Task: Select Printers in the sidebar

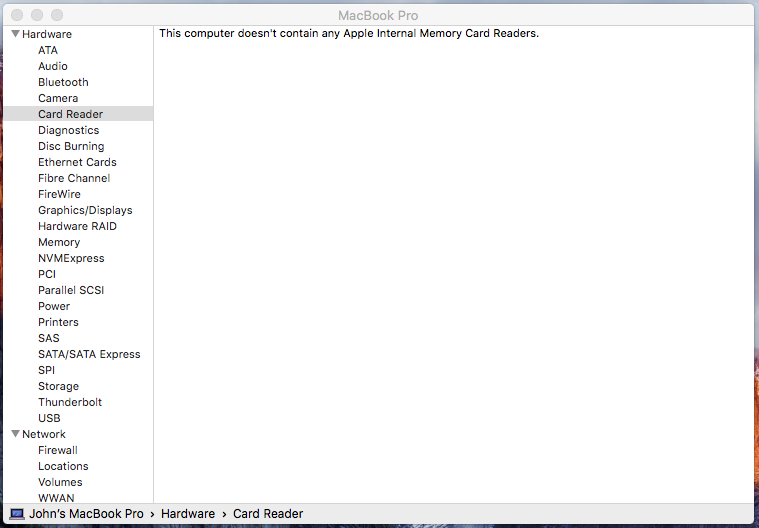Action: coord(58,322)
